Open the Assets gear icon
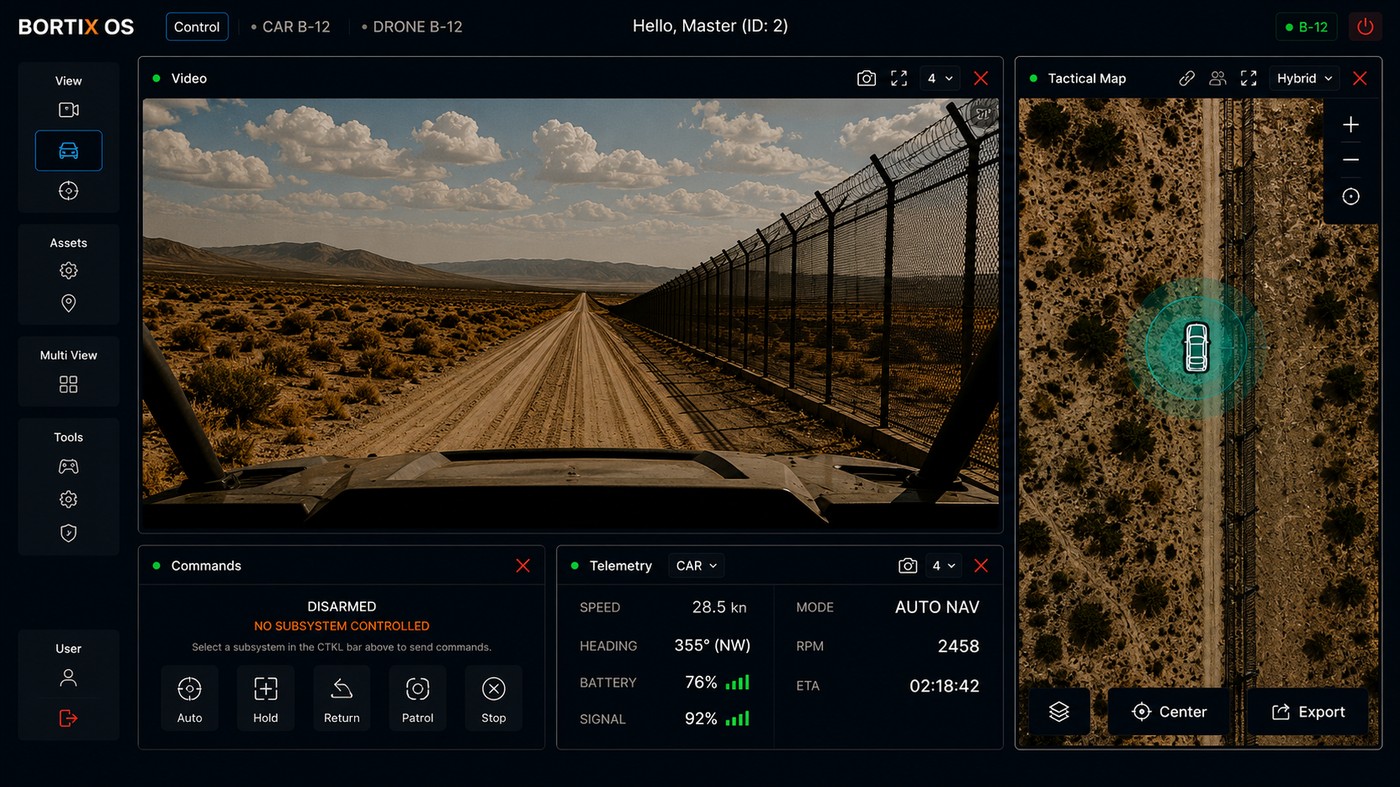Screen dimensions: 1400x787 coord(68,271)
